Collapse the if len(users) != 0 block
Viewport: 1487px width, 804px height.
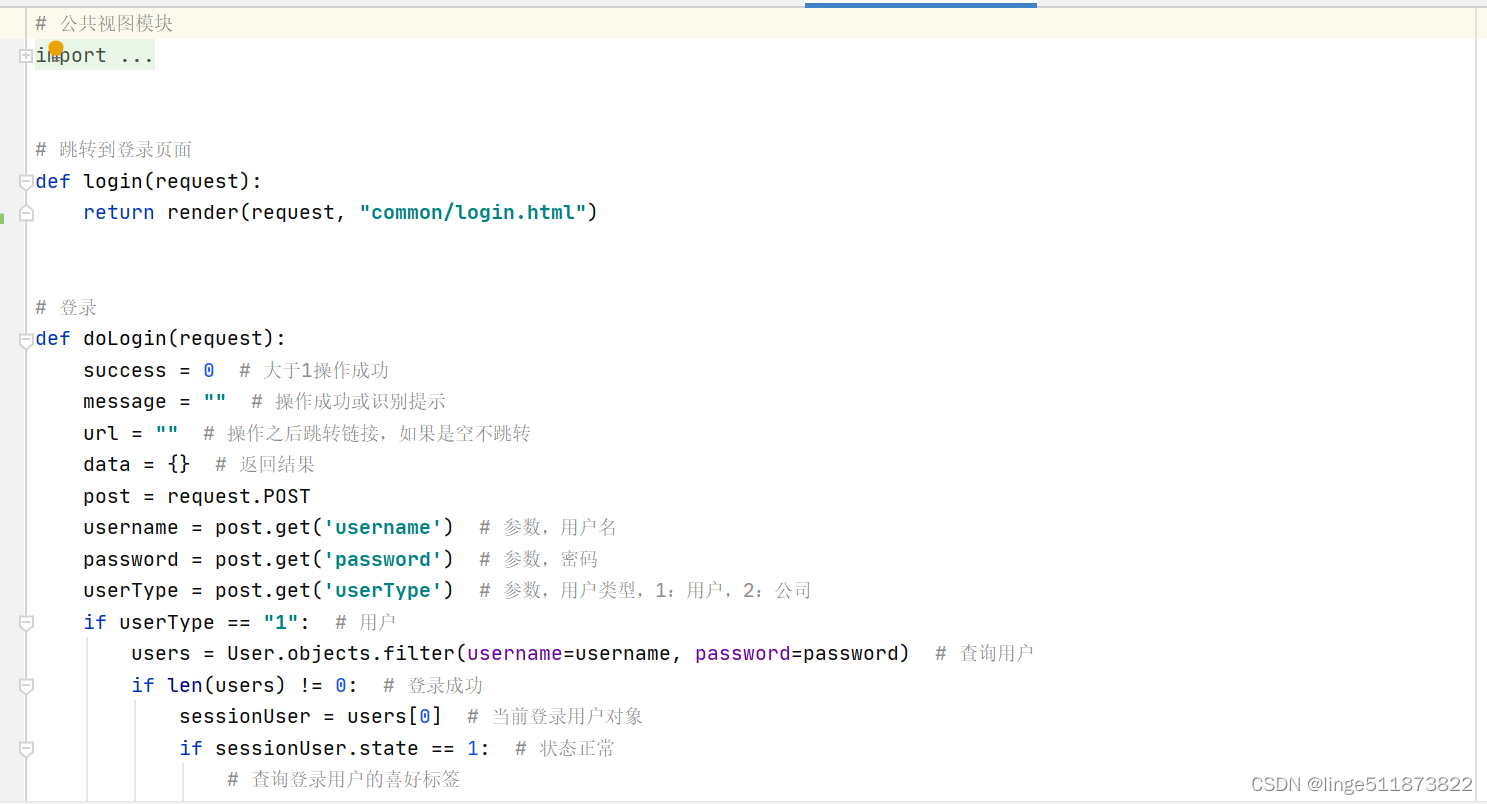tap(26, 686)
